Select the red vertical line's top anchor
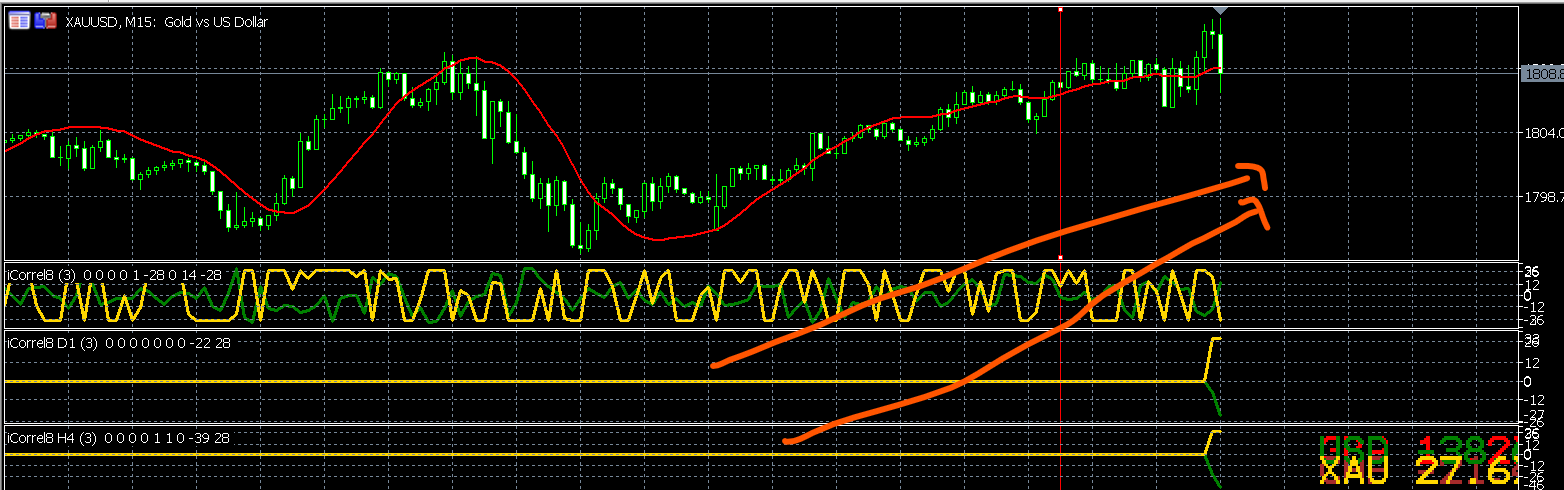 [x=1060, y=9]
